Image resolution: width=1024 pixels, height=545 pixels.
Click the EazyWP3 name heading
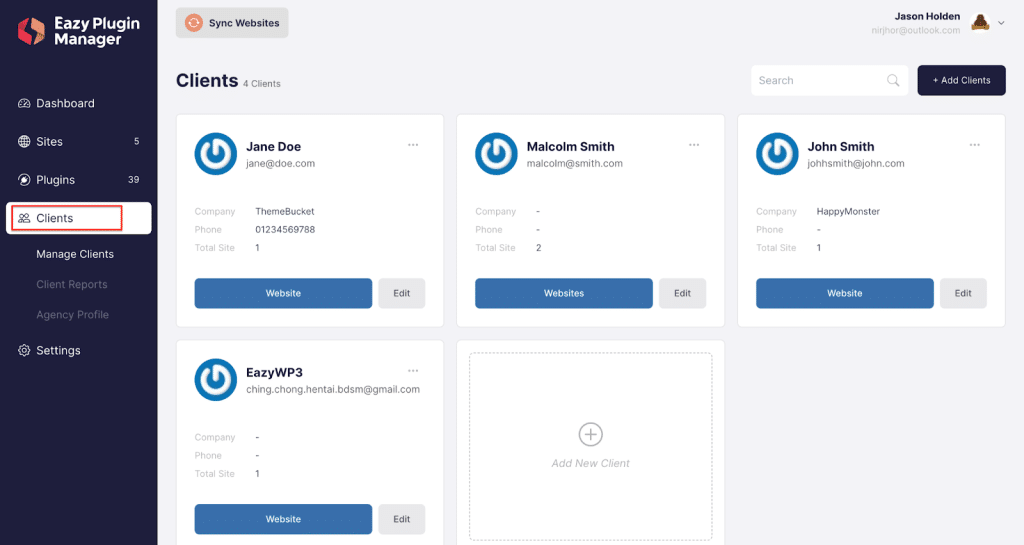click(274, 373)
